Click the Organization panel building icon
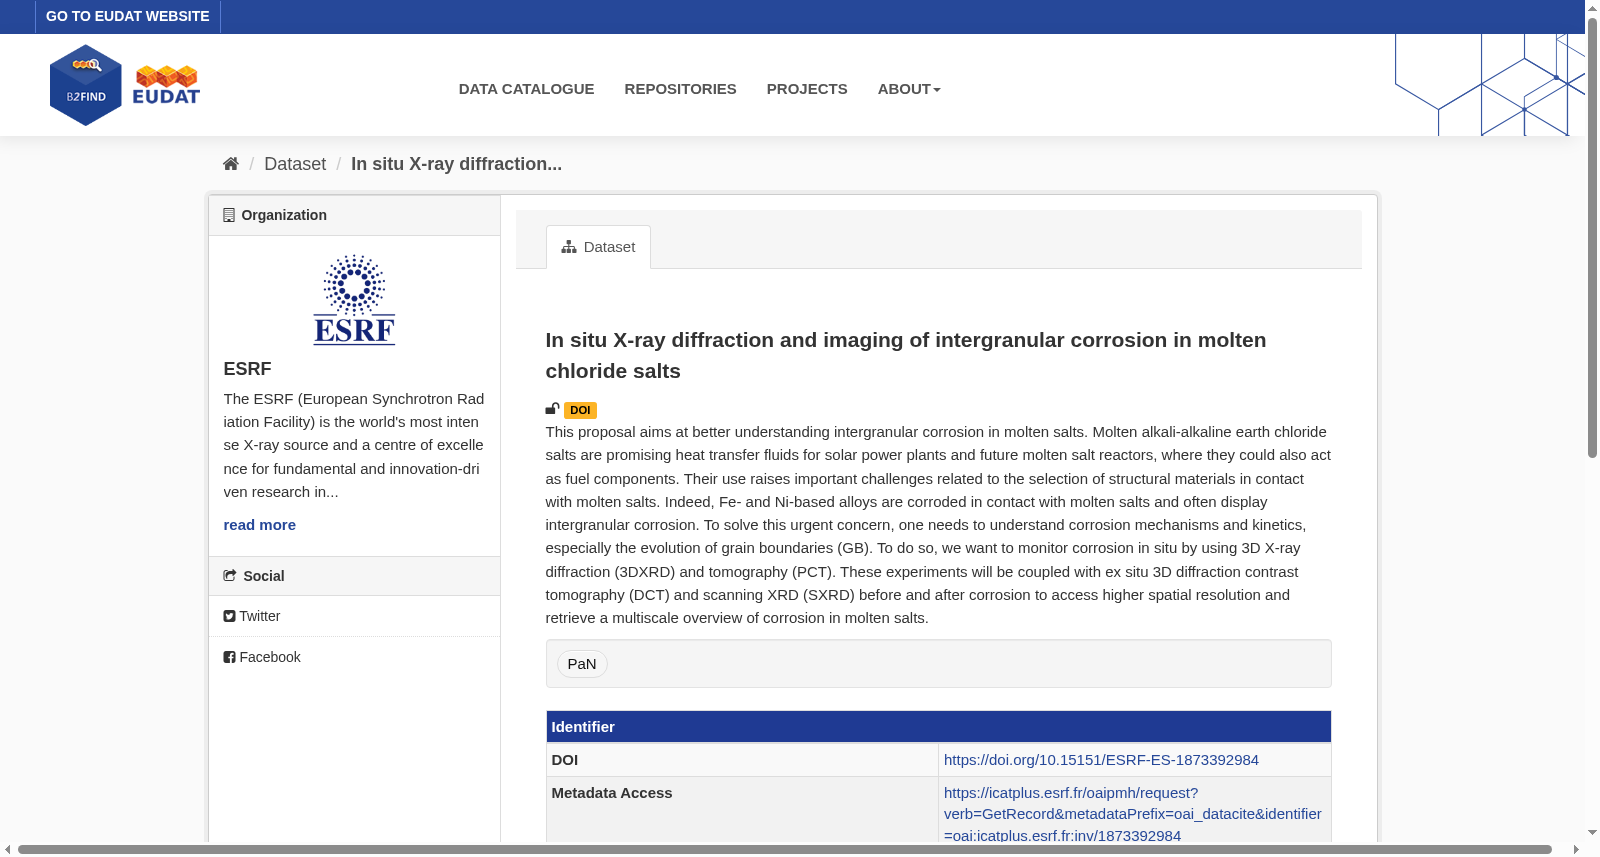 click(229, 215)
